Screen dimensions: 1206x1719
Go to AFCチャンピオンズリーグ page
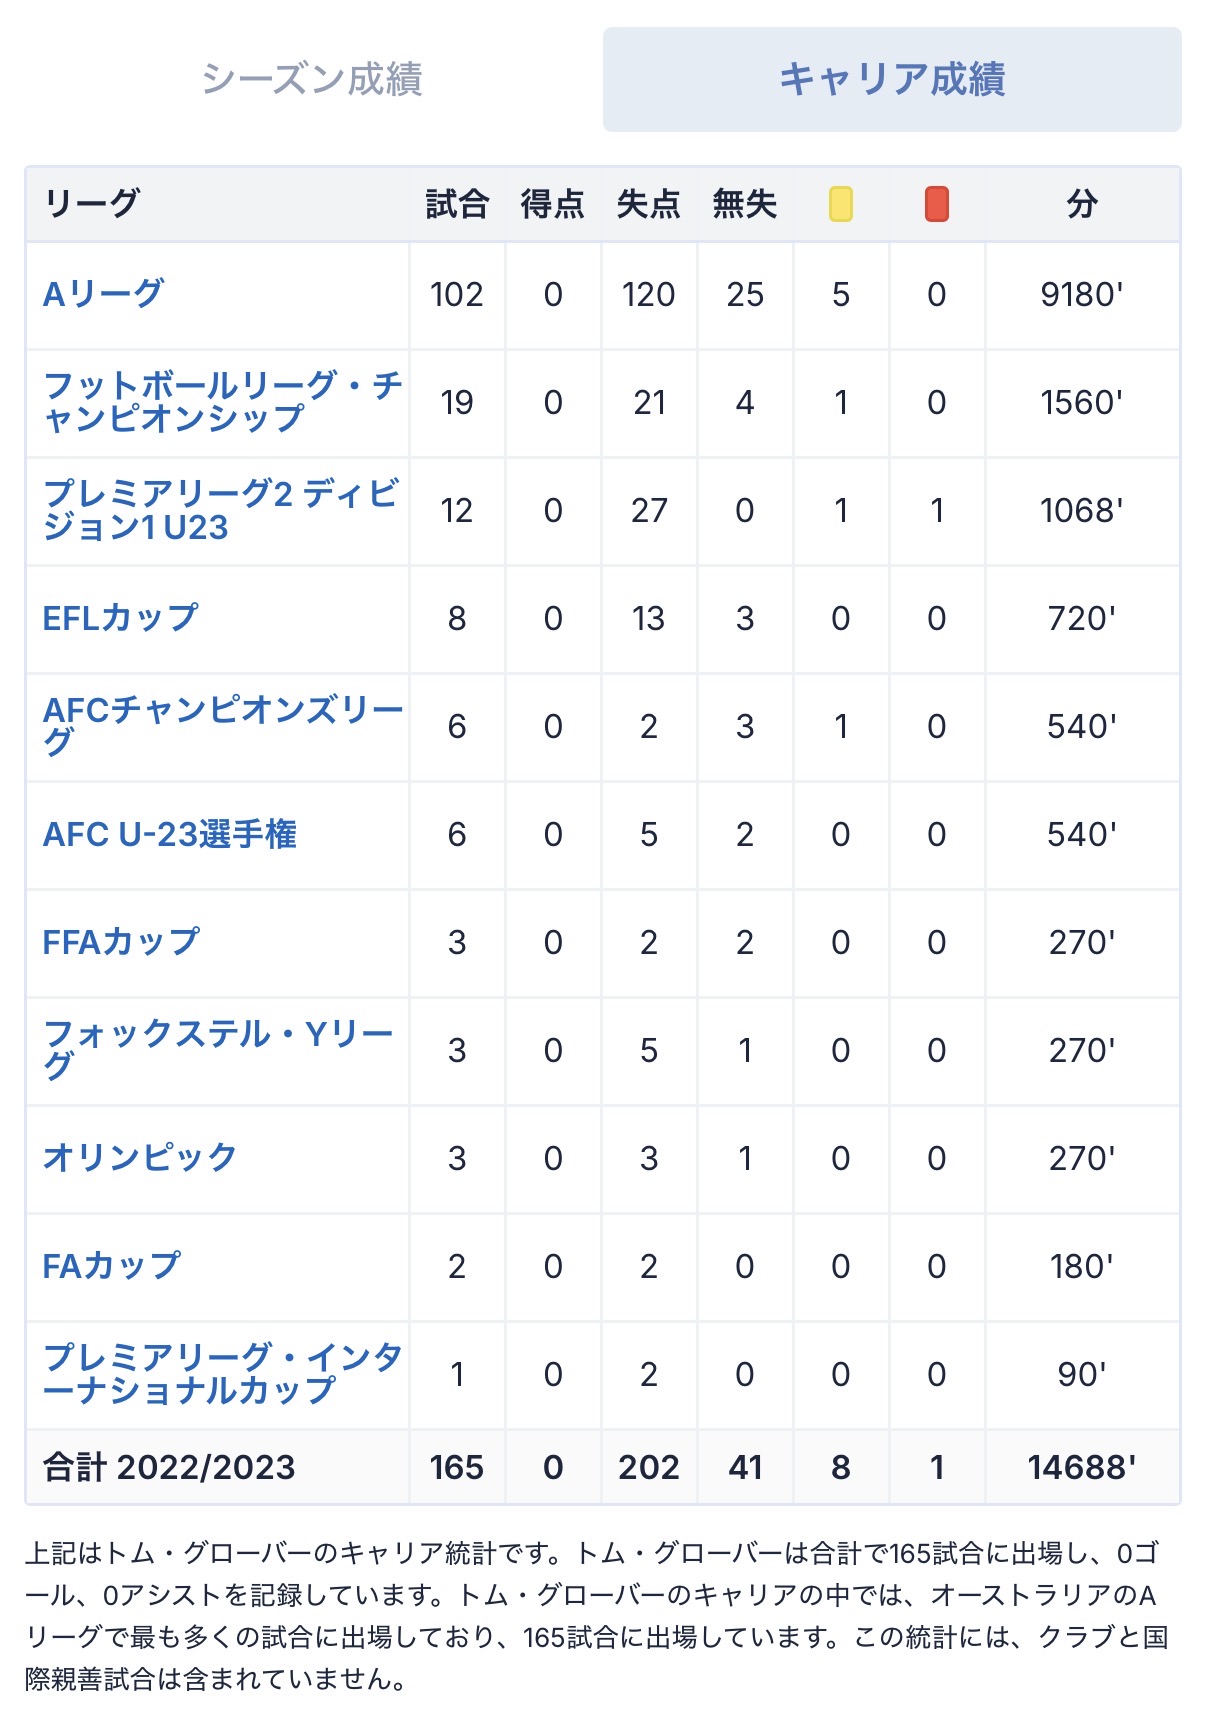pos(222,725)
